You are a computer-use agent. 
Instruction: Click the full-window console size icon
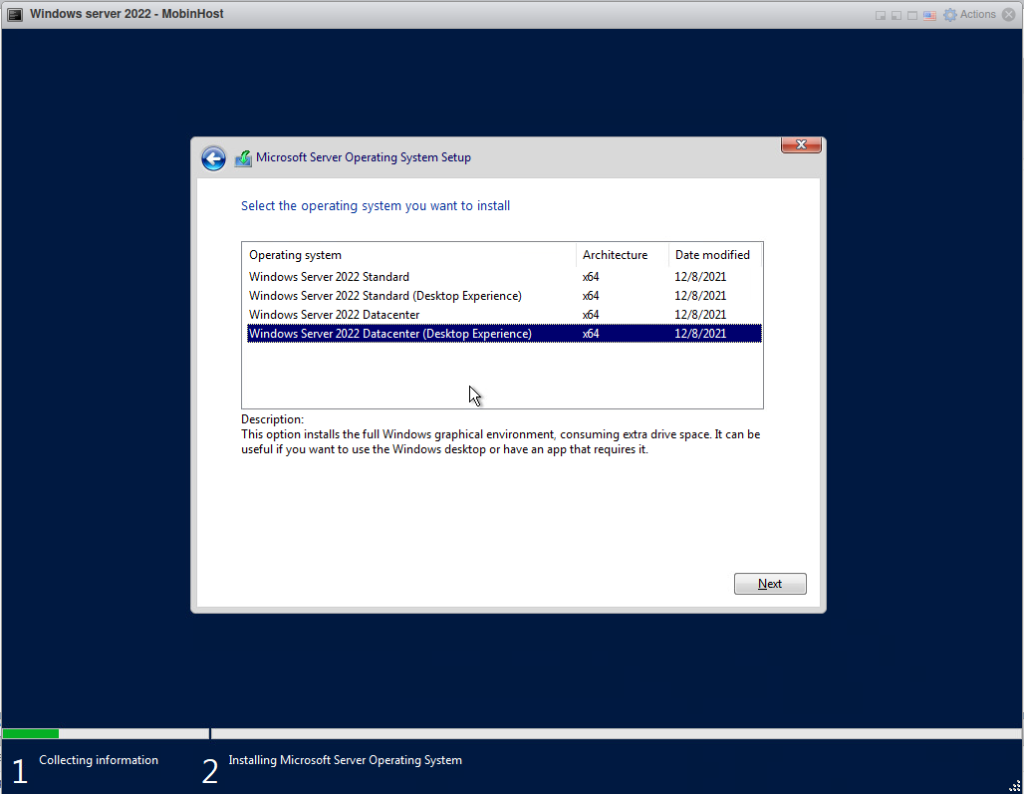coord(912,16)
